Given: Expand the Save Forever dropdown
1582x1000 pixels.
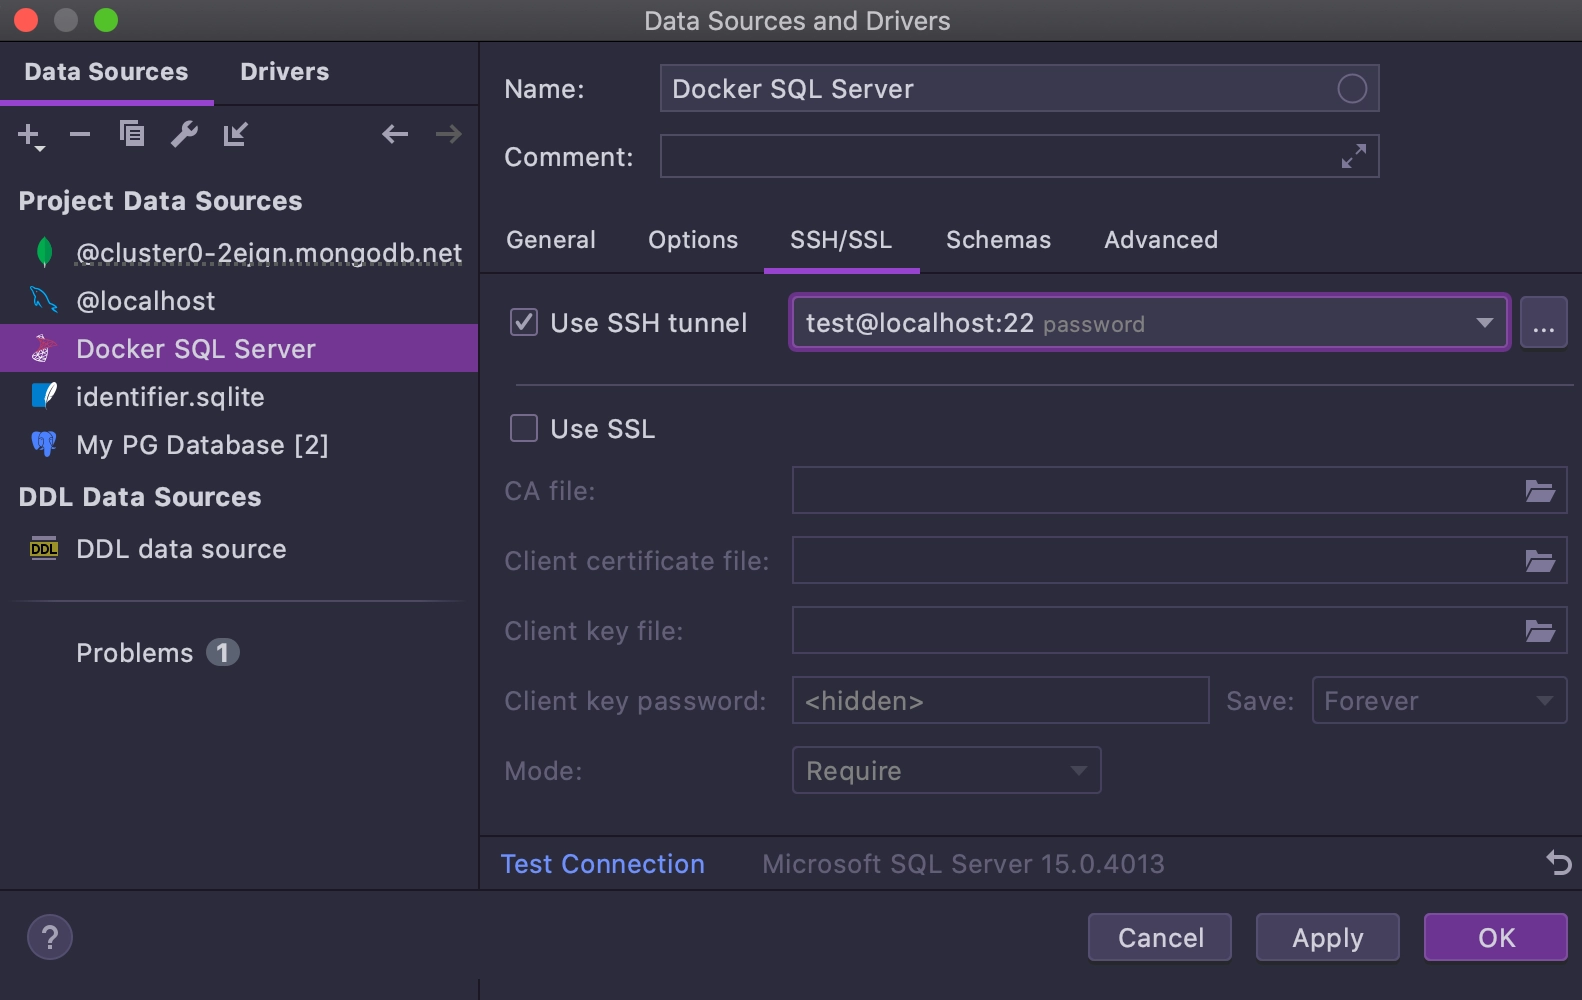Looking at the screenshot, I should click(1439, 700).
